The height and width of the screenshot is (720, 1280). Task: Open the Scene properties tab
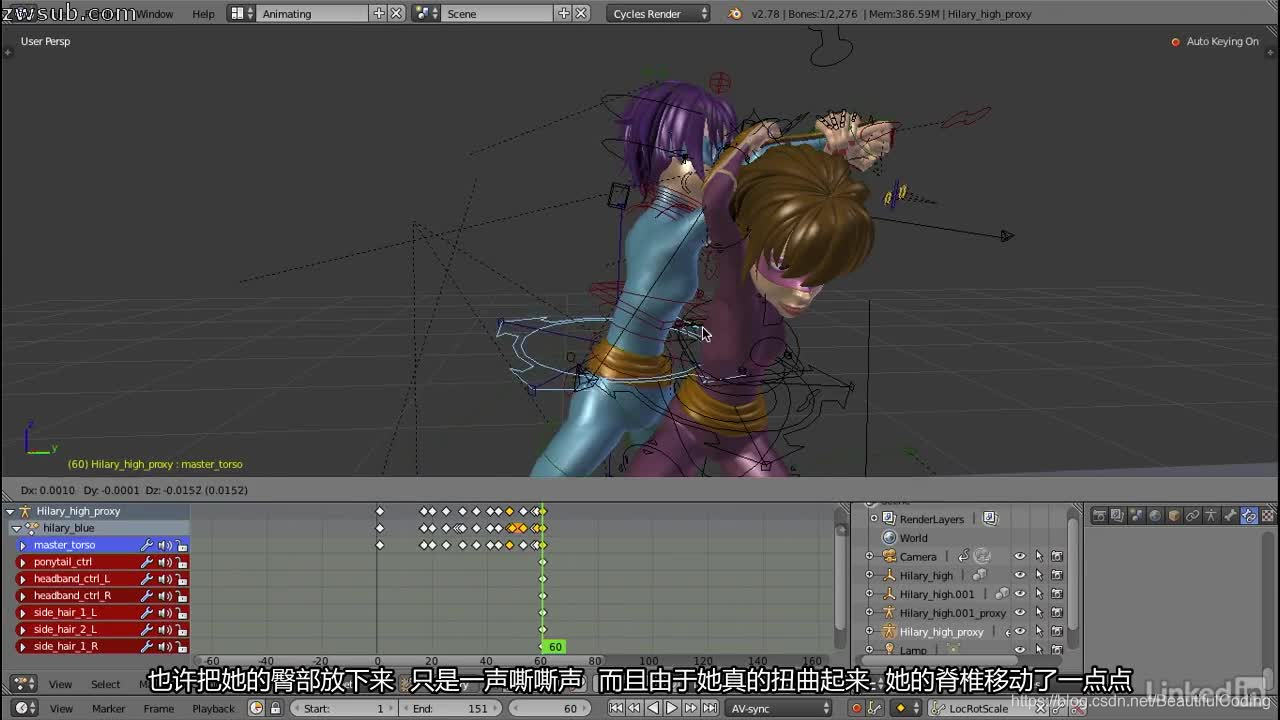click(x=1137, y=516)
